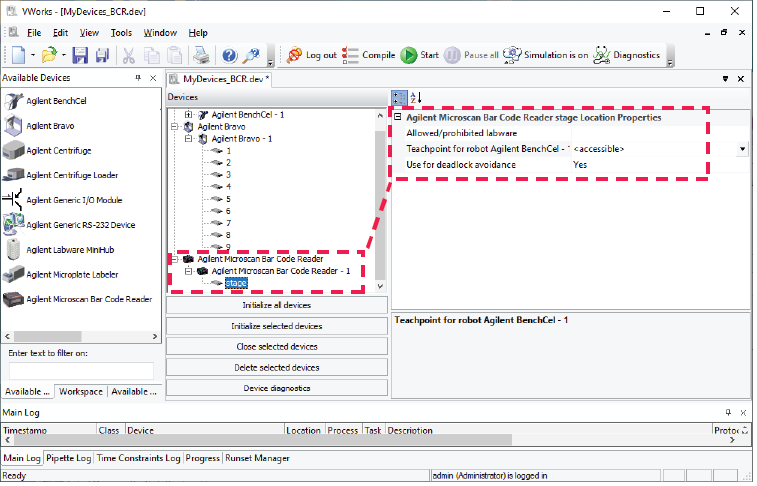Open the Window menu

point(160,33)
